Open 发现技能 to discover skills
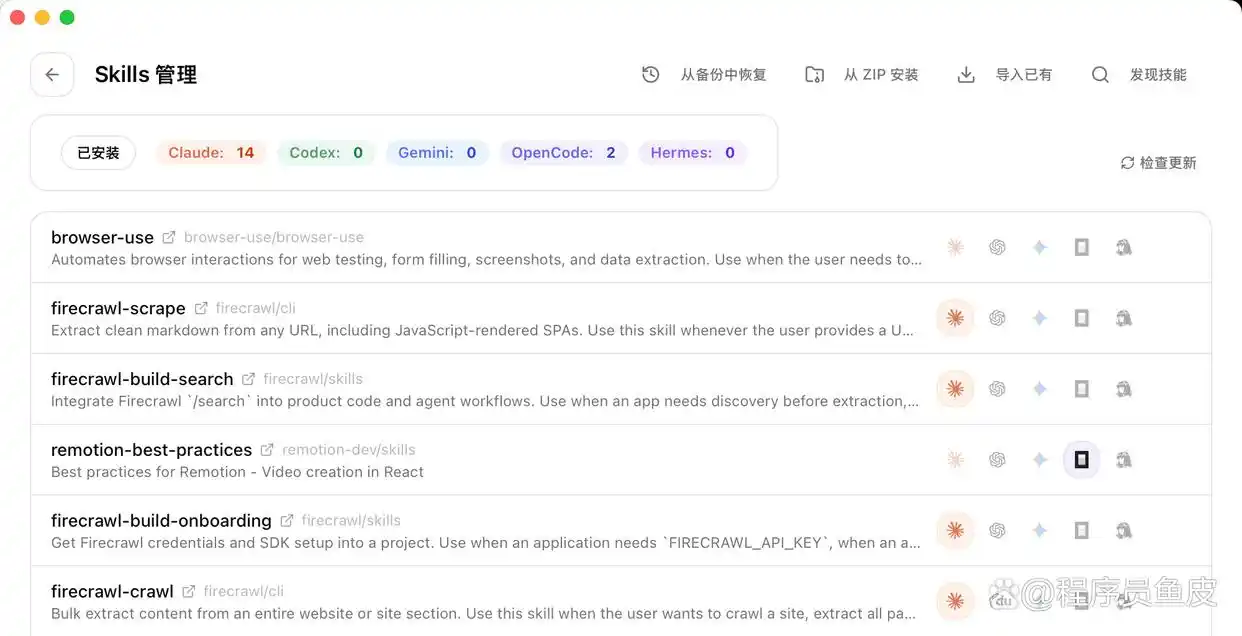This screenshot has width=1242, height=636. (x=1139, y=75)
